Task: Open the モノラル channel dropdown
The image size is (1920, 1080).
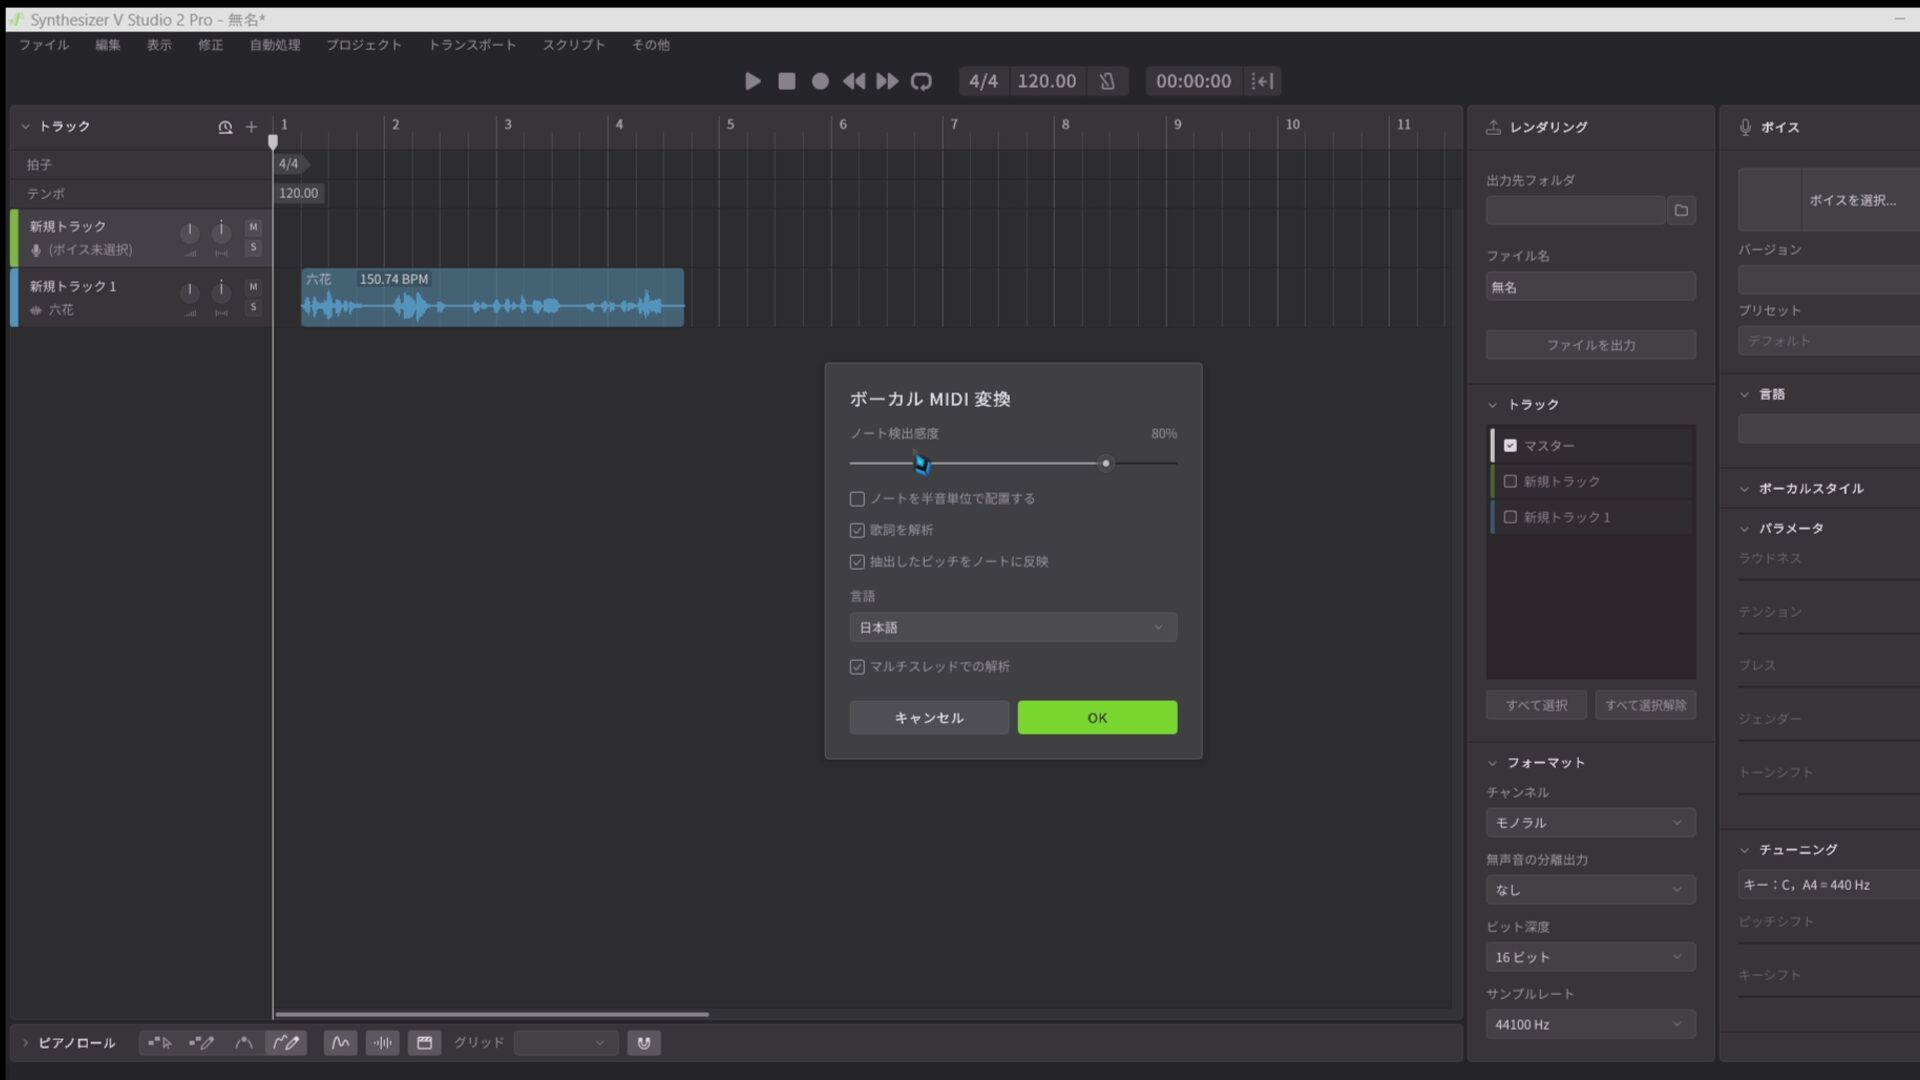Action: (x=1589, y=822)
